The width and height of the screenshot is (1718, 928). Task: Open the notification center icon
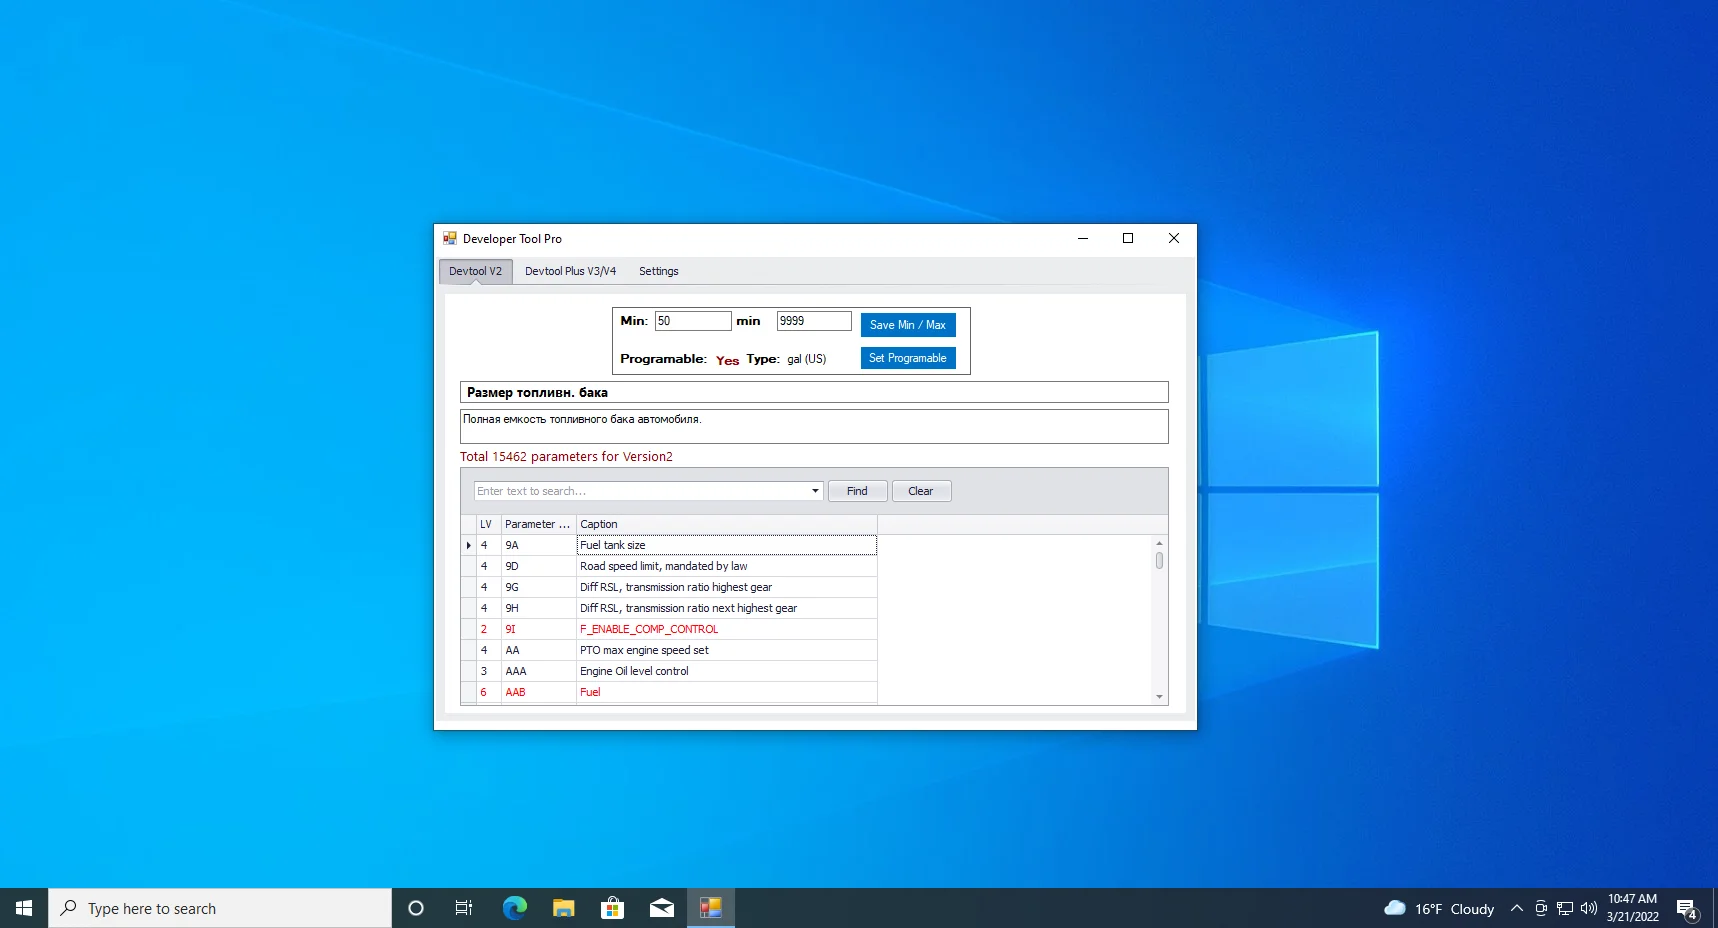(1687, 909)
